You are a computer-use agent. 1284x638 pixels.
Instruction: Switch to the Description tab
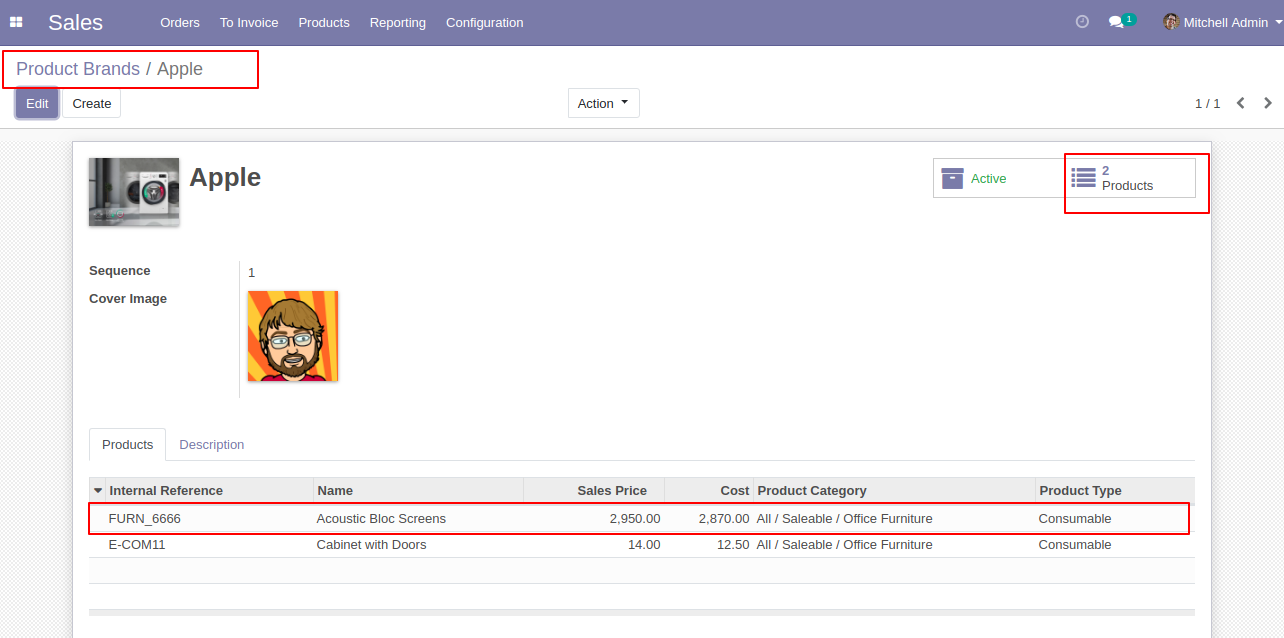[212, 444]
